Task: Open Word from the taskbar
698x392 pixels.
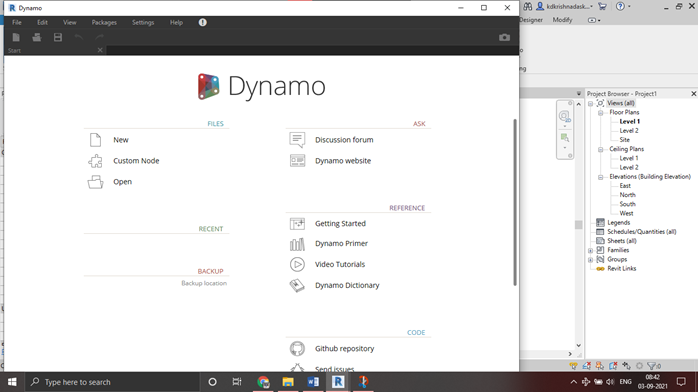Action: point(313,382)
